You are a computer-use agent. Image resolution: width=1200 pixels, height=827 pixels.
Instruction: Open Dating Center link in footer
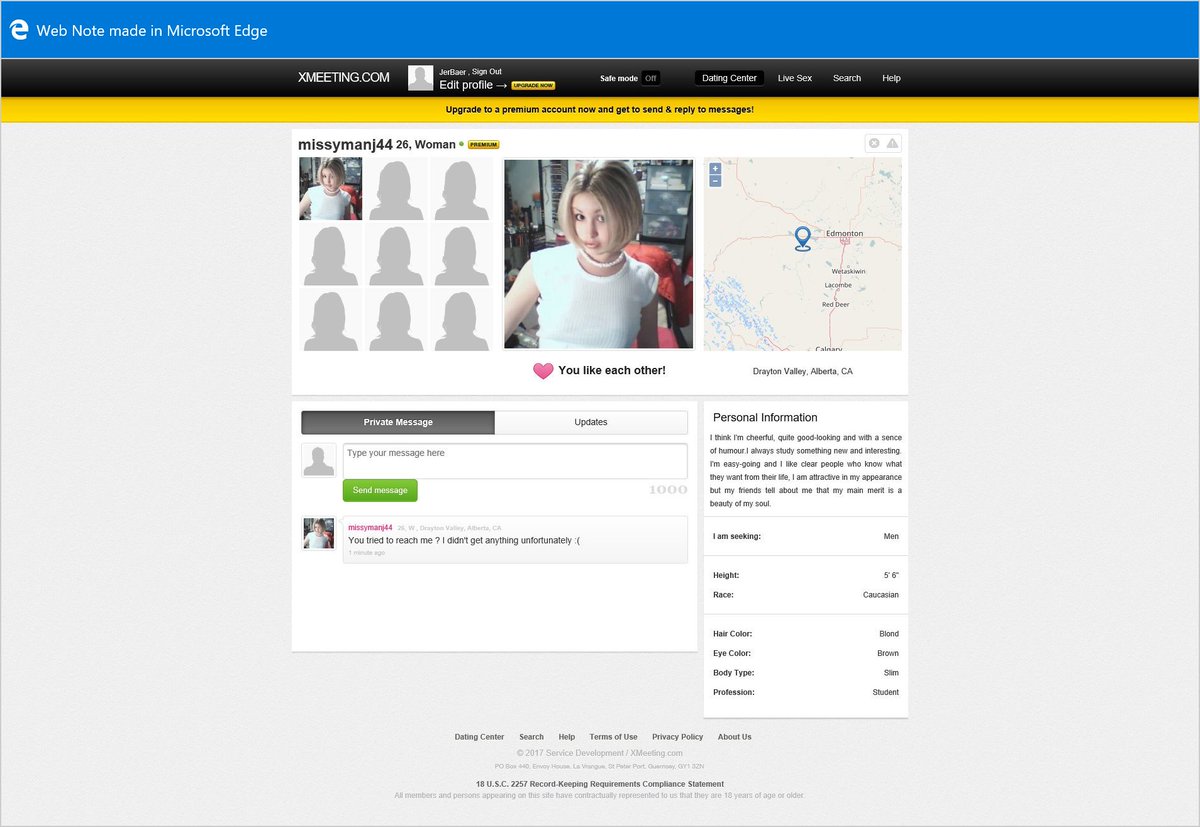pyautogui.click(x=479, y=737)
